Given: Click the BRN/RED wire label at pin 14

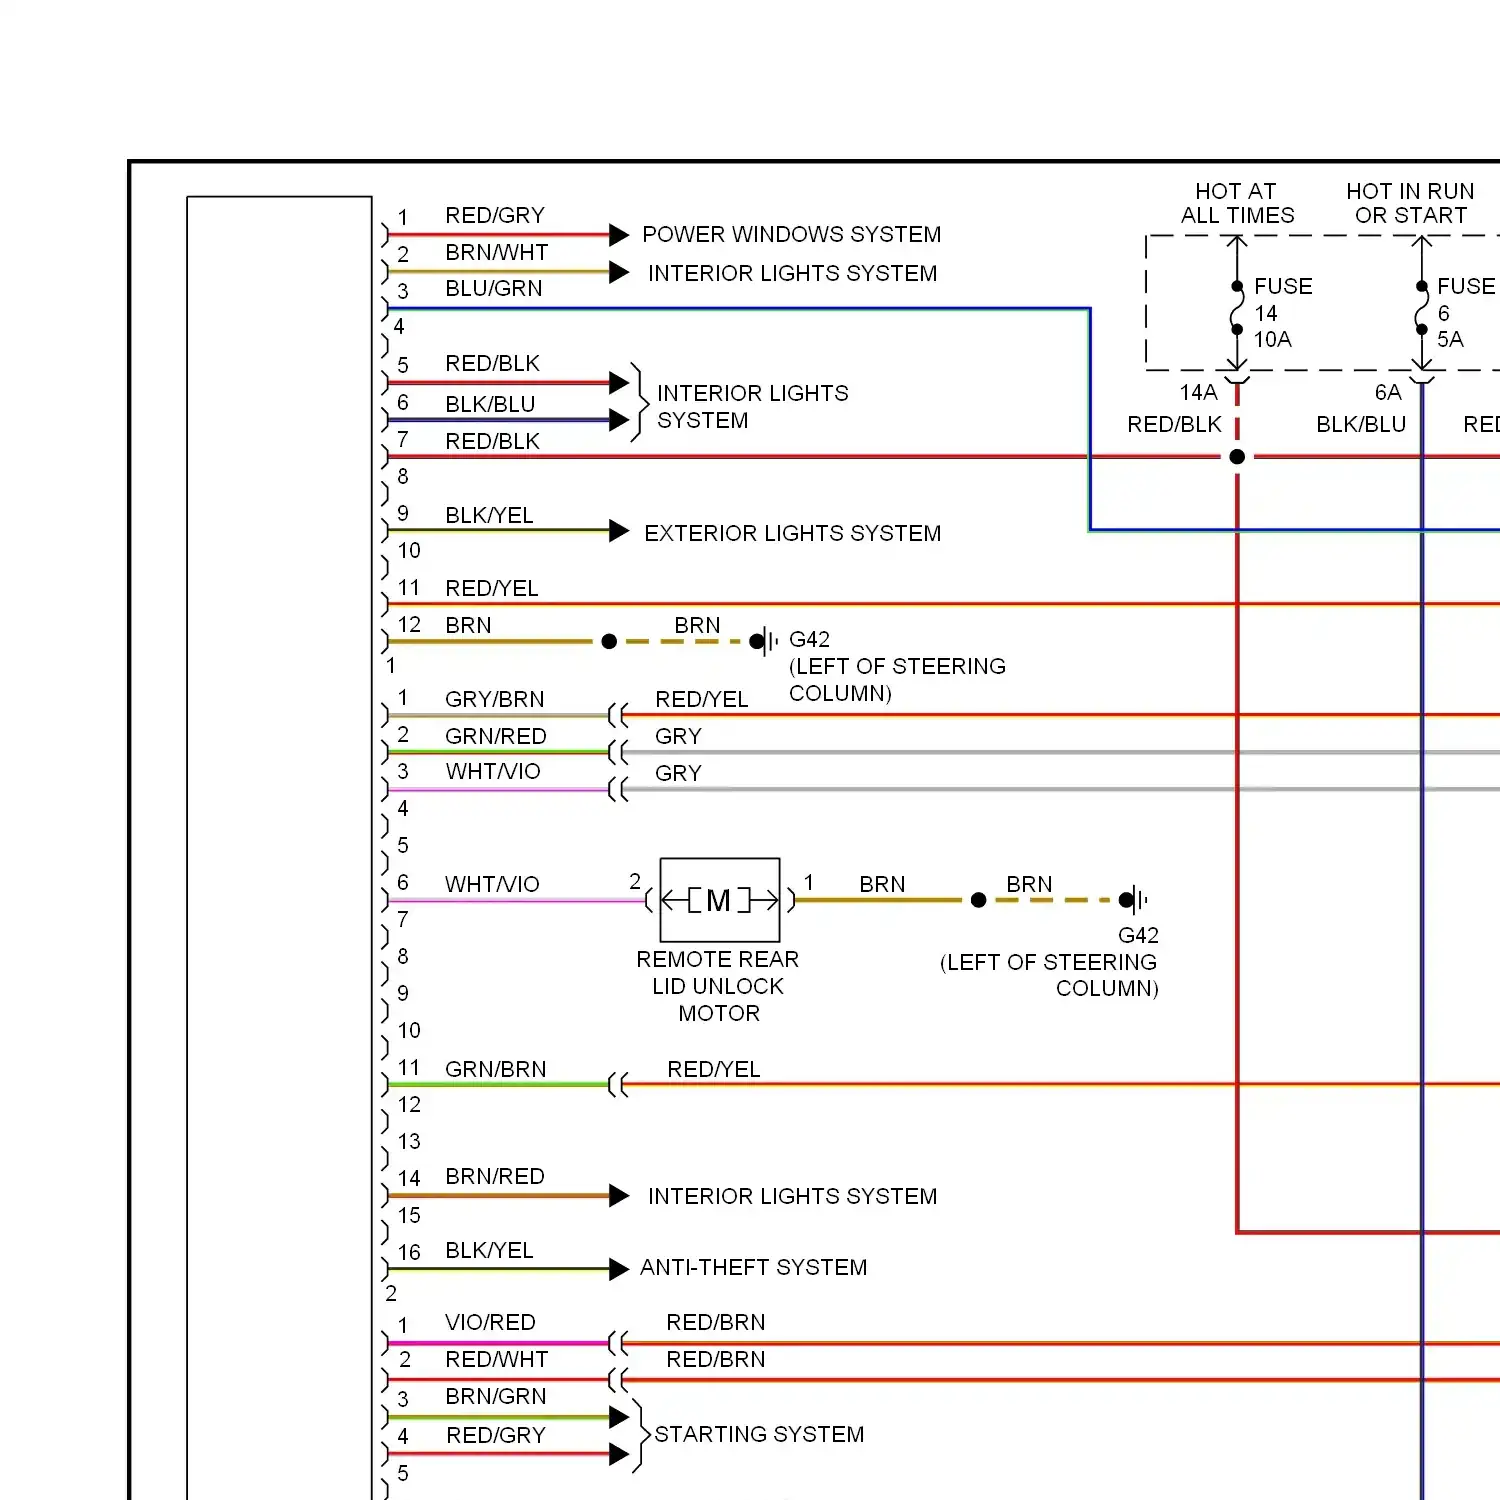Looking at the screenshot, I should point(494,1176).
